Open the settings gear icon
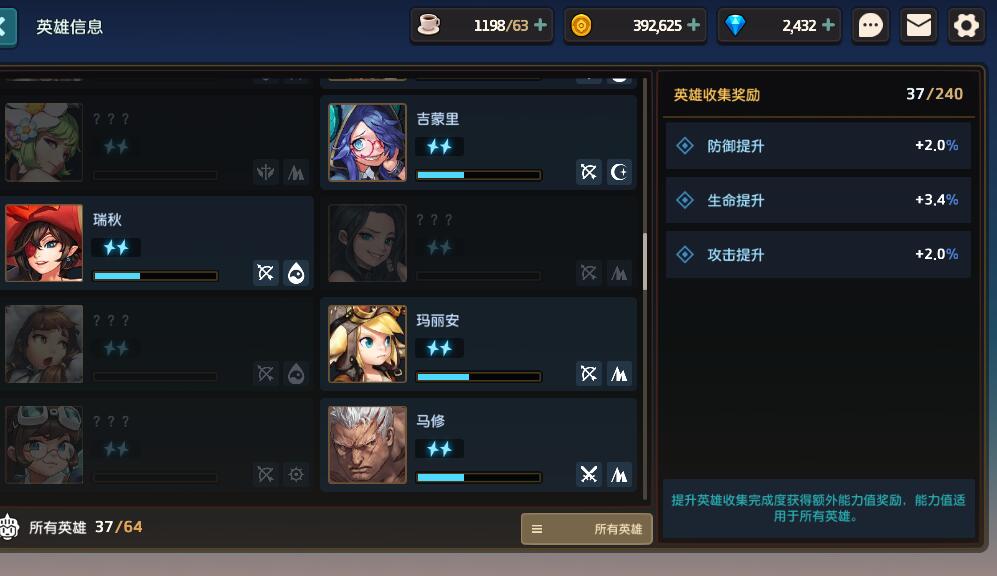This screenshot has width=997, height=576. click(x=966, y=26)
